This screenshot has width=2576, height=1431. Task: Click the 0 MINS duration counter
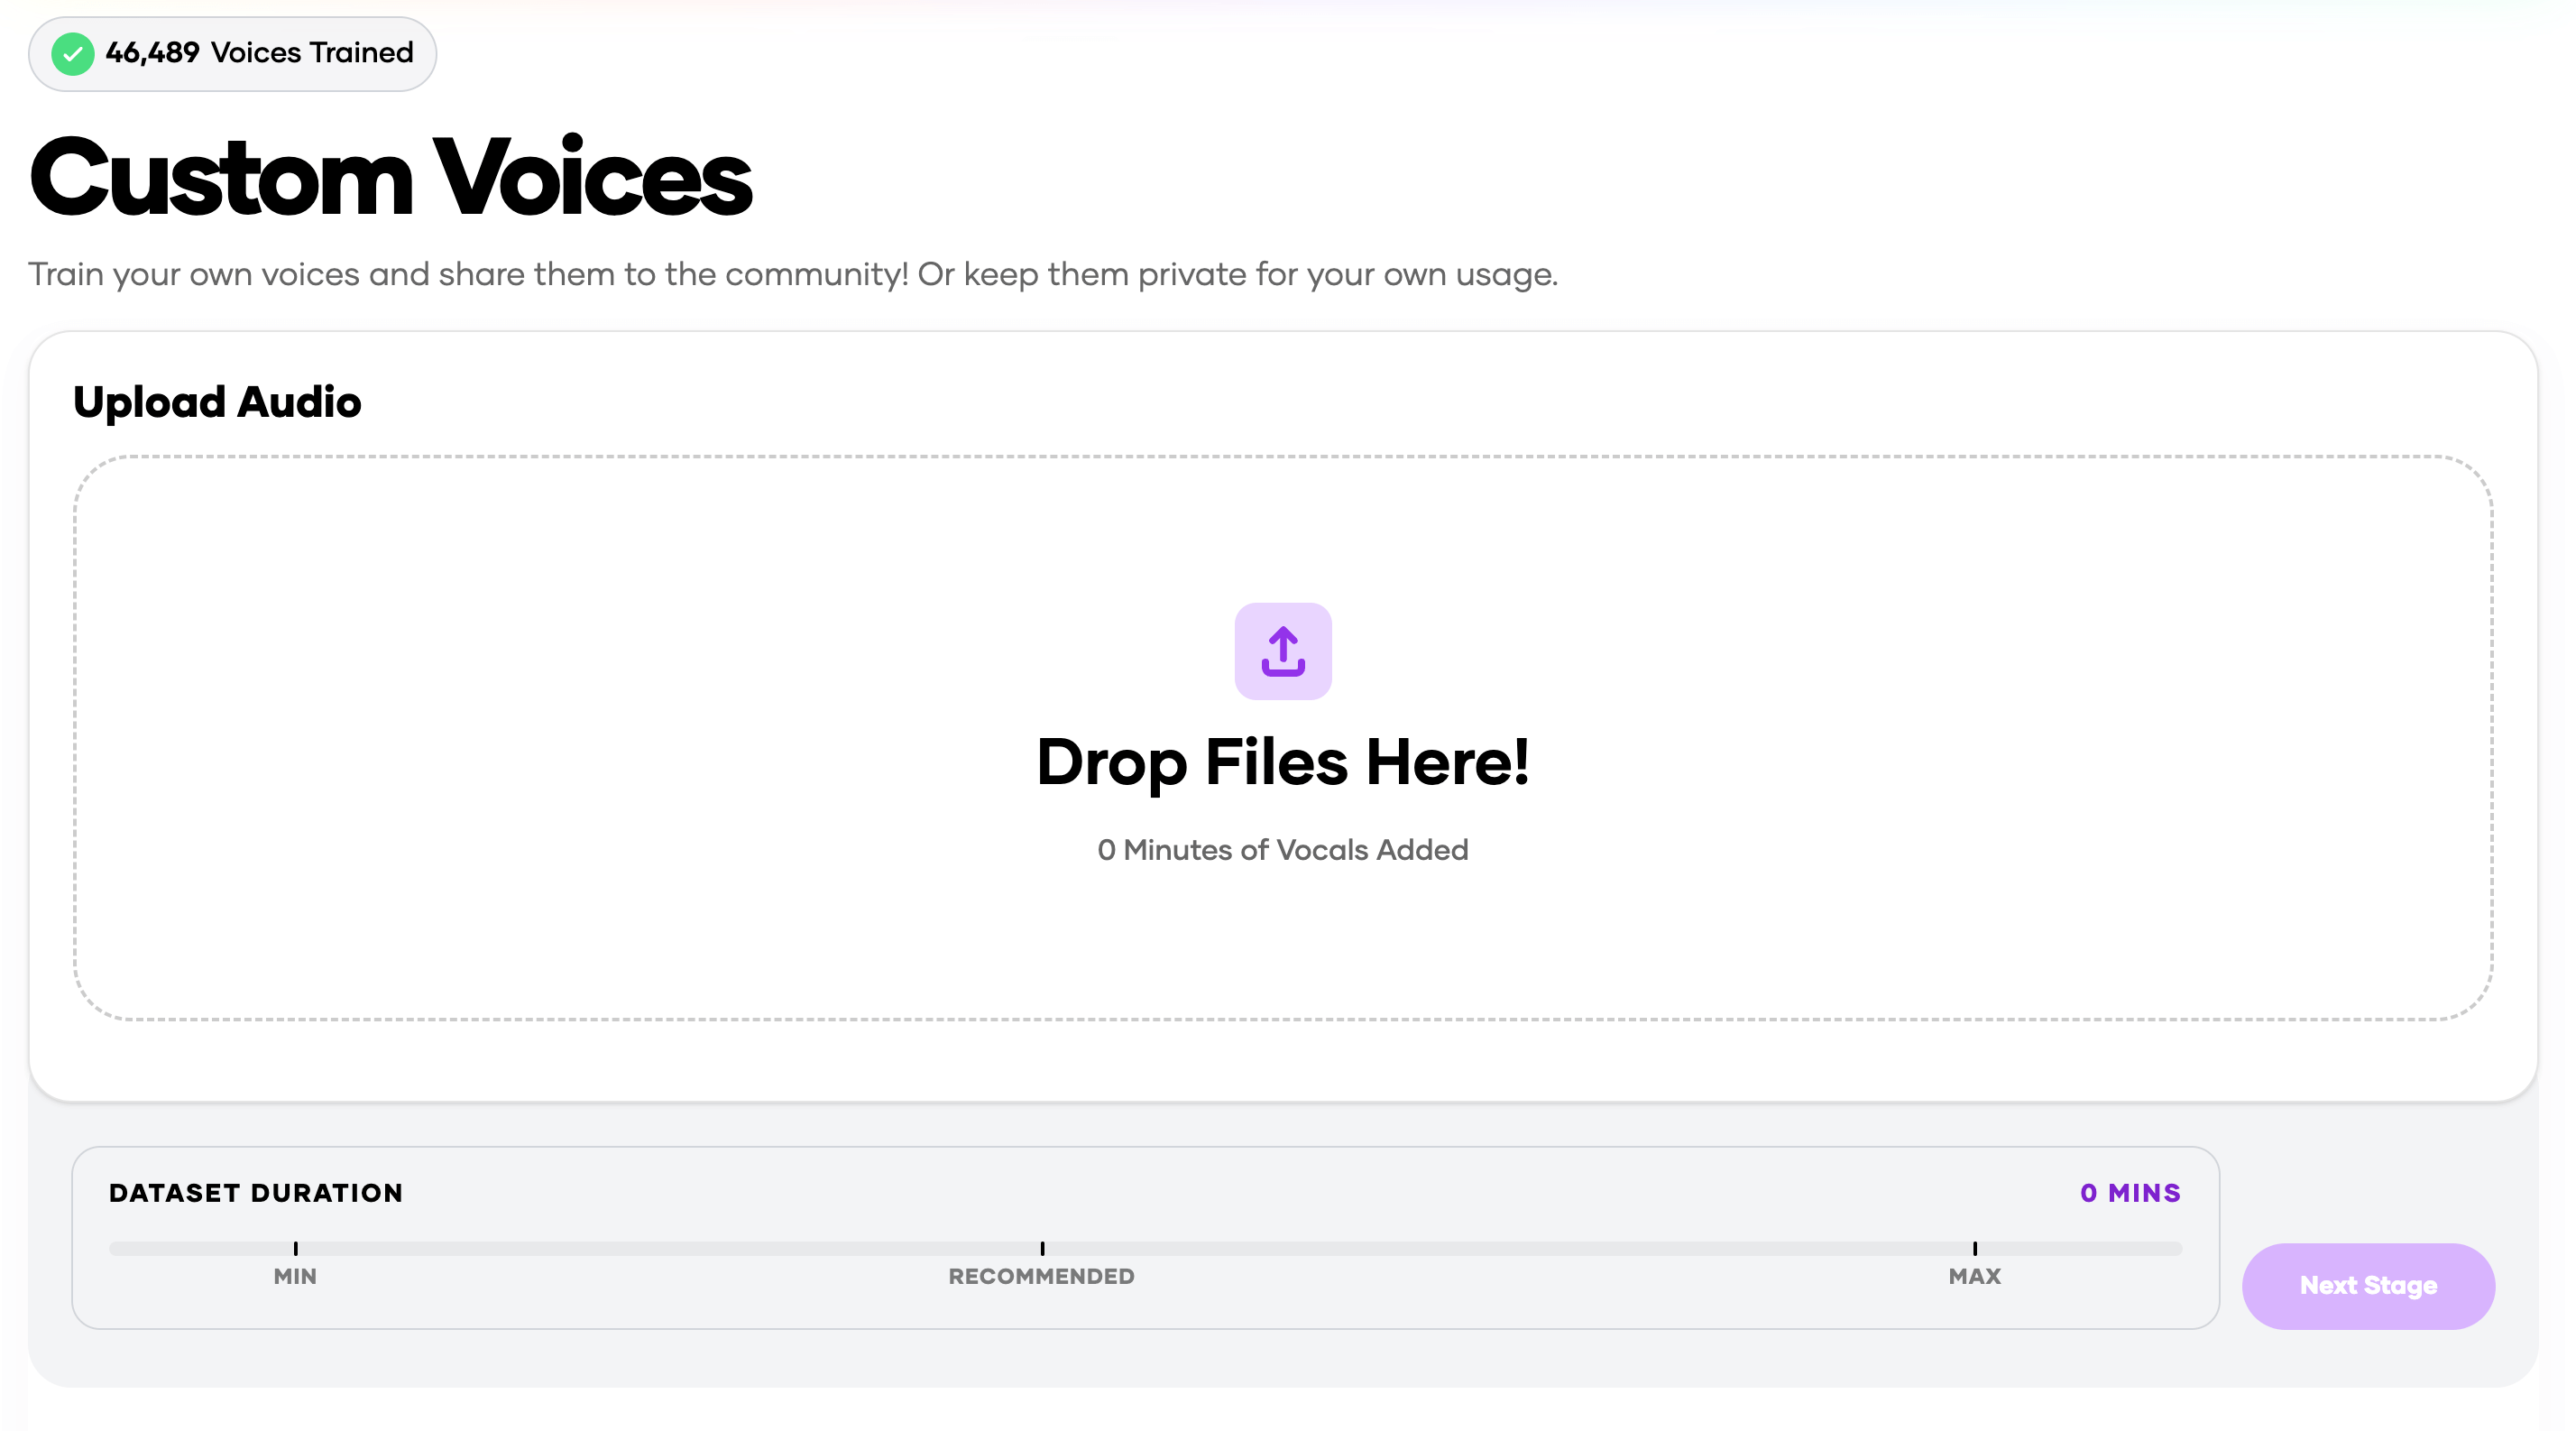(2130, 1193)
